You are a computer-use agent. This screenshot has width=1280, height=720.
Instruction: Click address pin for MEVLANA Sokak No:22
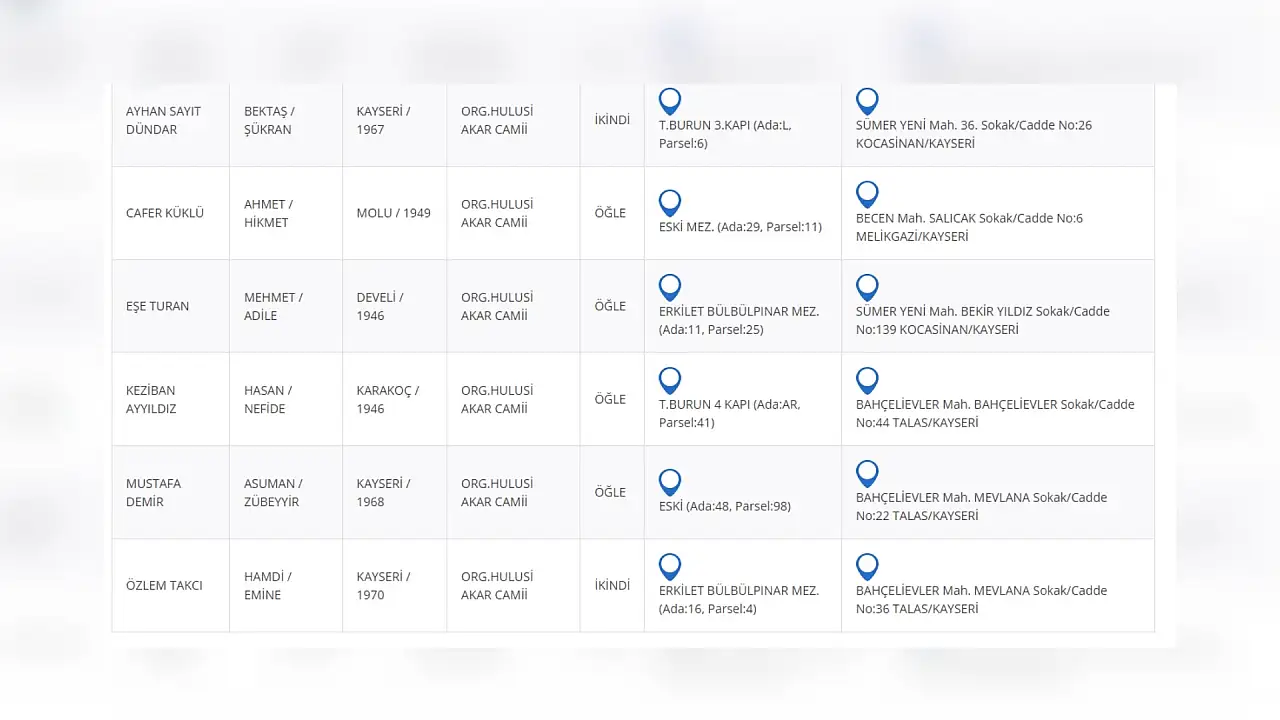coord(867,473)
